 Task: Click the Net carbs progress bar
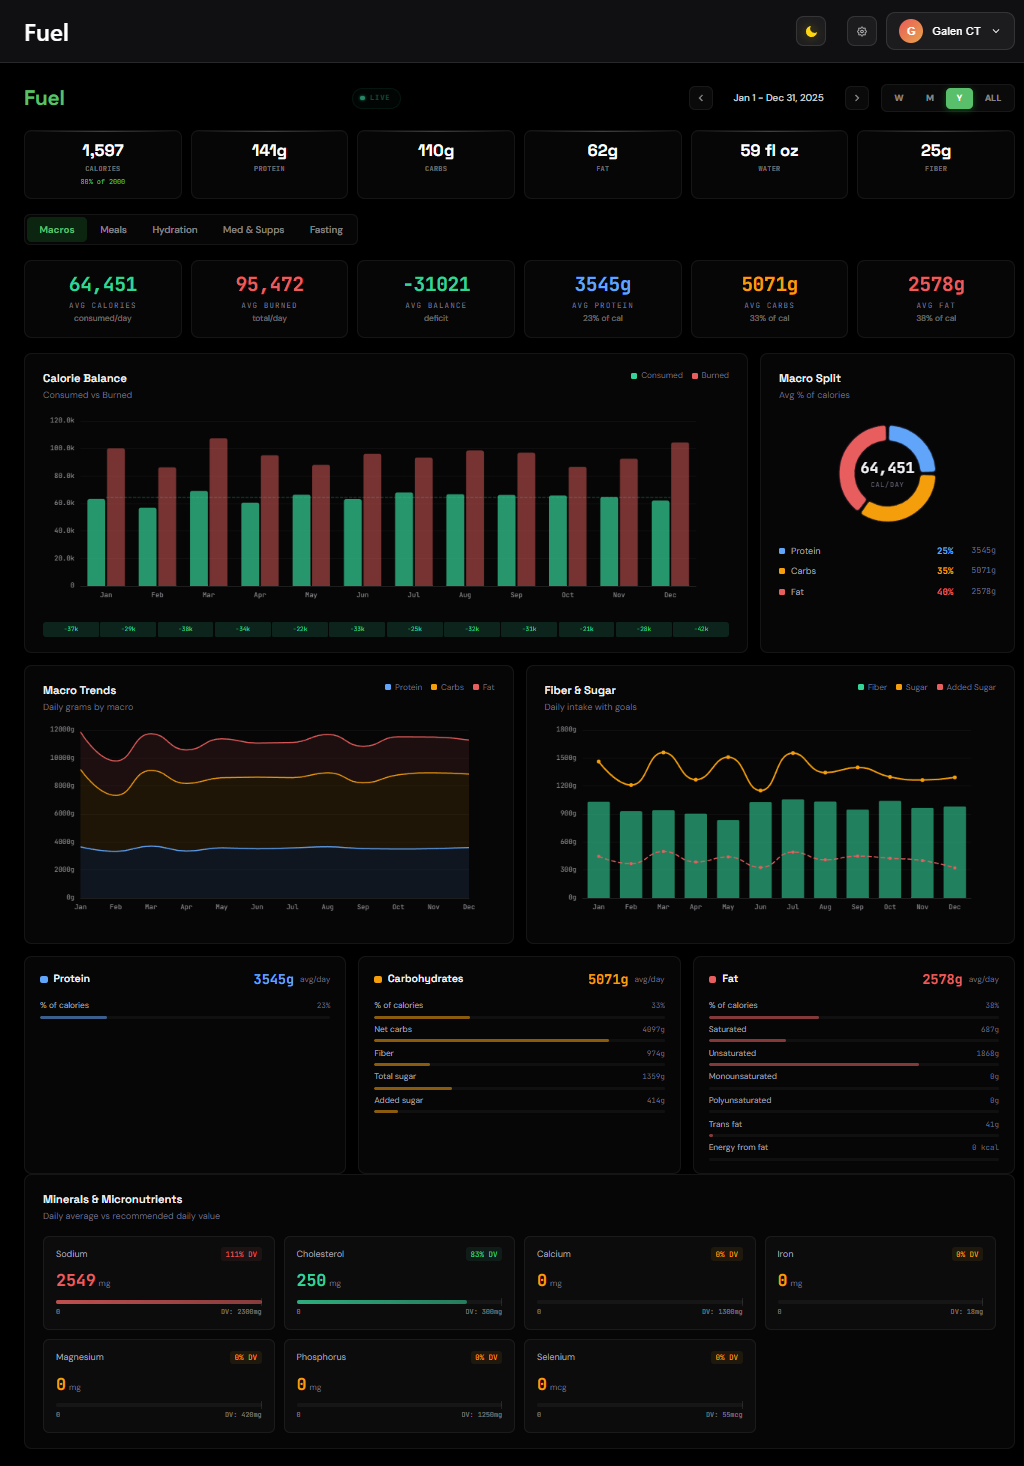tap(519, 1041)
